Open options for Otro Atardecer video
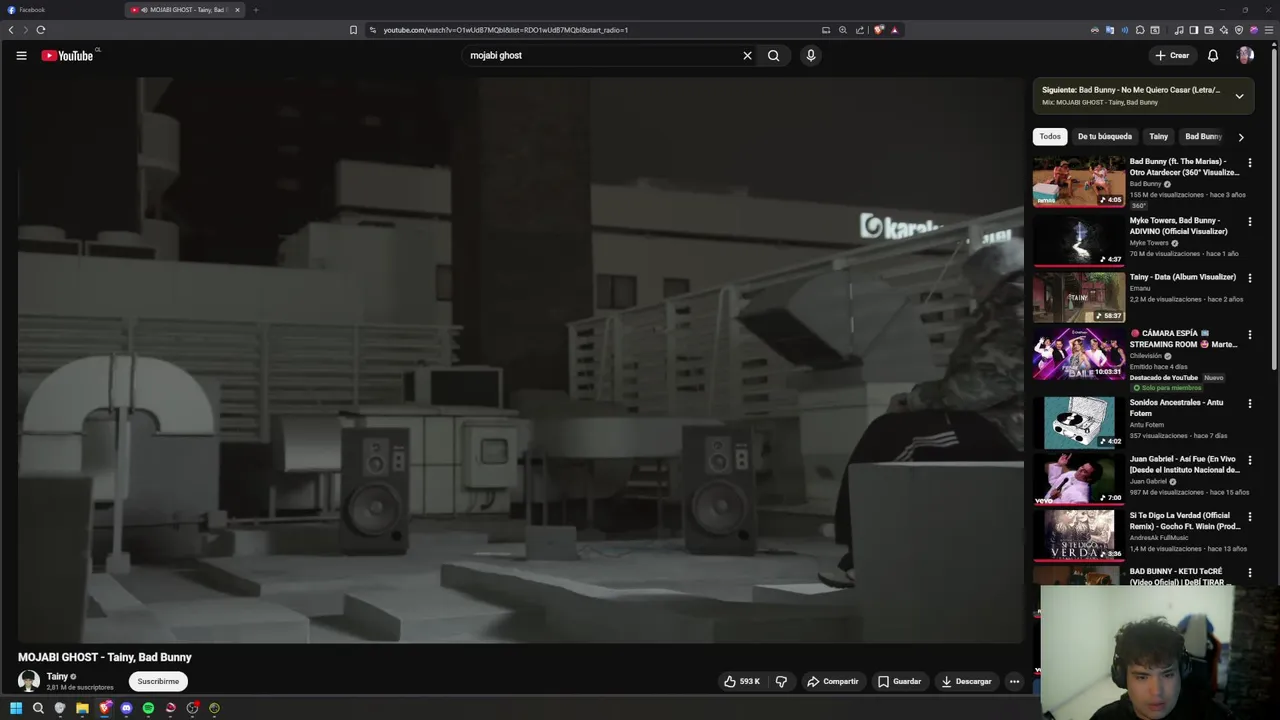Image resolution: width=1280 pixels, height=720 pixels. pyautogui.click(x=1249, y=163)
